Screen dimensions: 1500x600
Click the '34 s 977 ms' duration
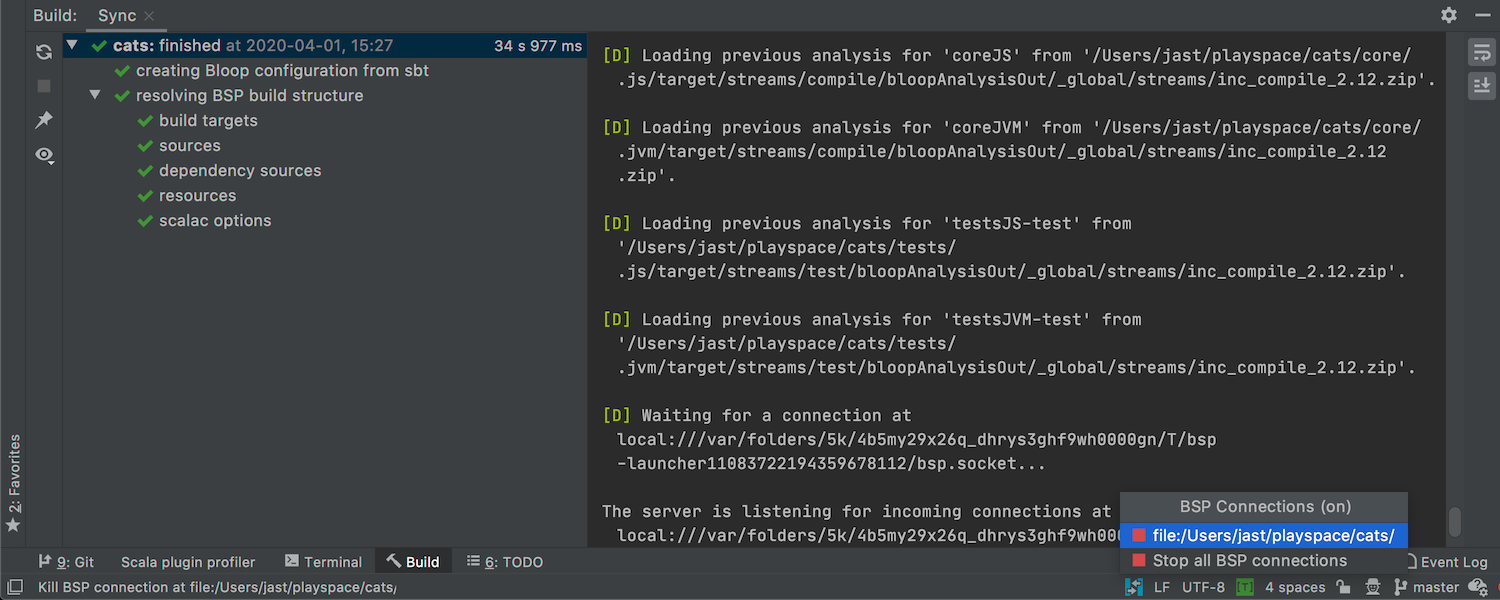(x=538, y=45)
